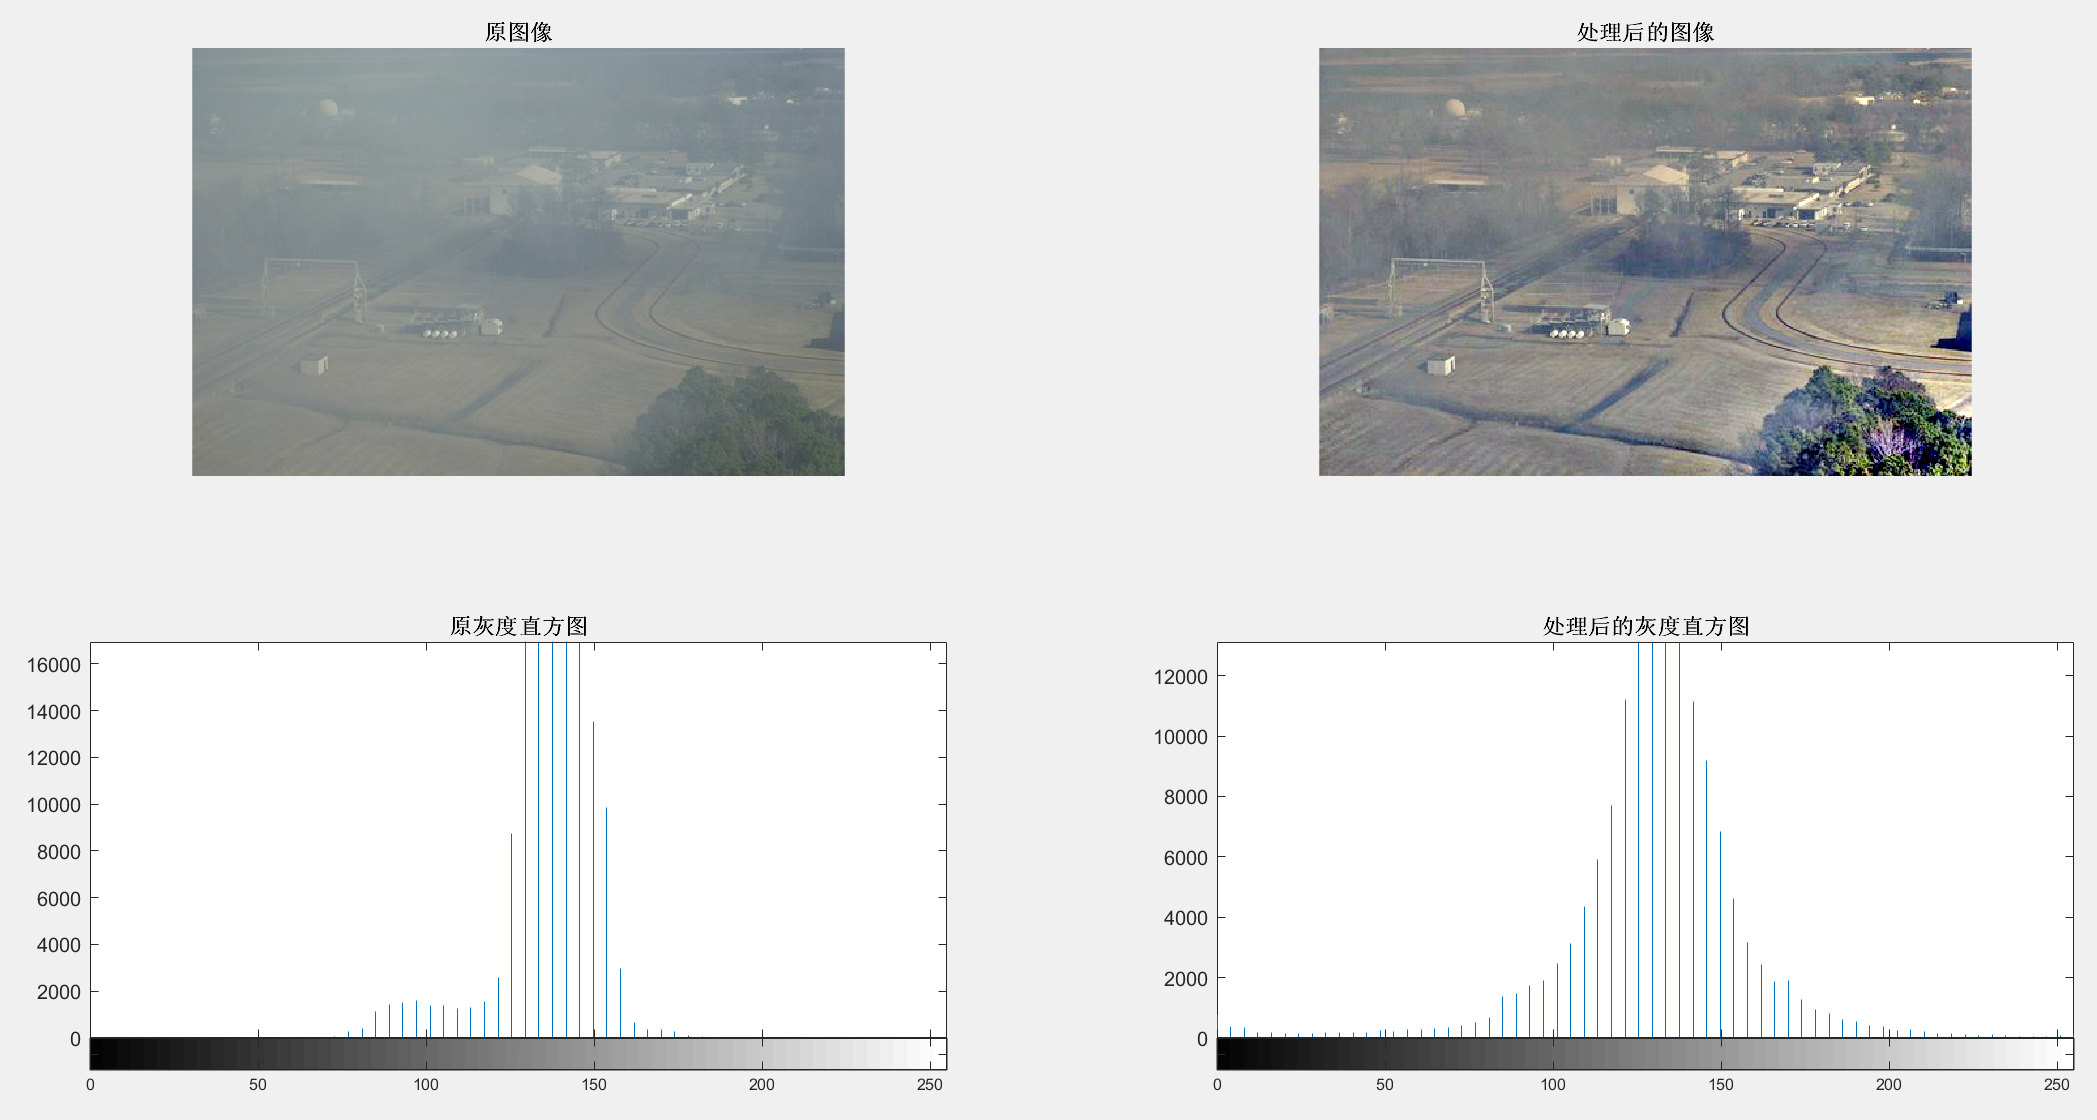This screenshot has height=1120, width=2097.
Task: Click x-axis label 250 under processed histogram
Action: tap(2057, 1085)
